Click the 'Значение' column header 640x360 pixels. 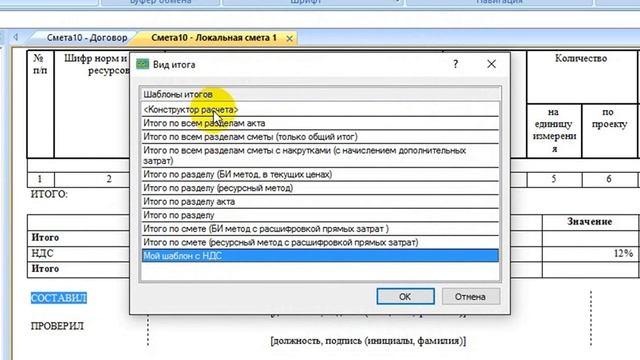pos(589,222)
